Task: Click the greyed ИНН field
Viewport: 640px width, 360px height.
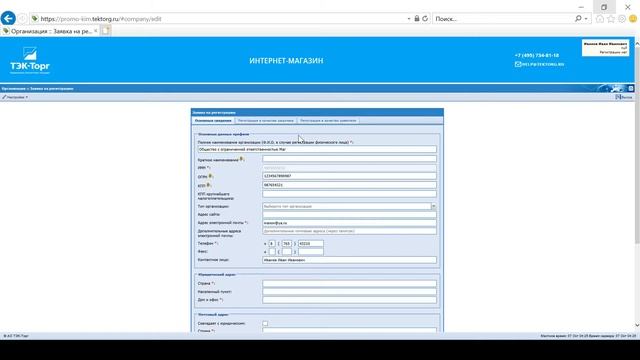Action: [x=349, y=168]
